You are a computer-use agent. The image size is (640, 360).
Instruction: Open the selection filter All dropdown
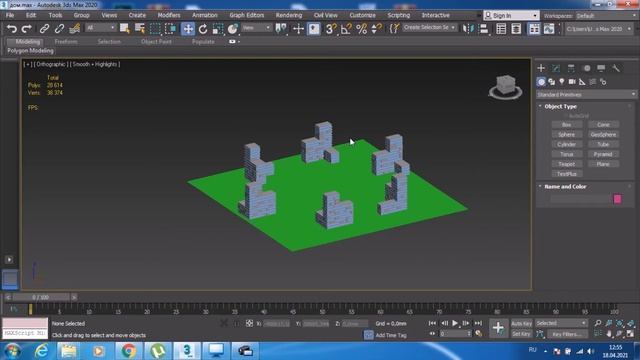[x=100, y=28]
